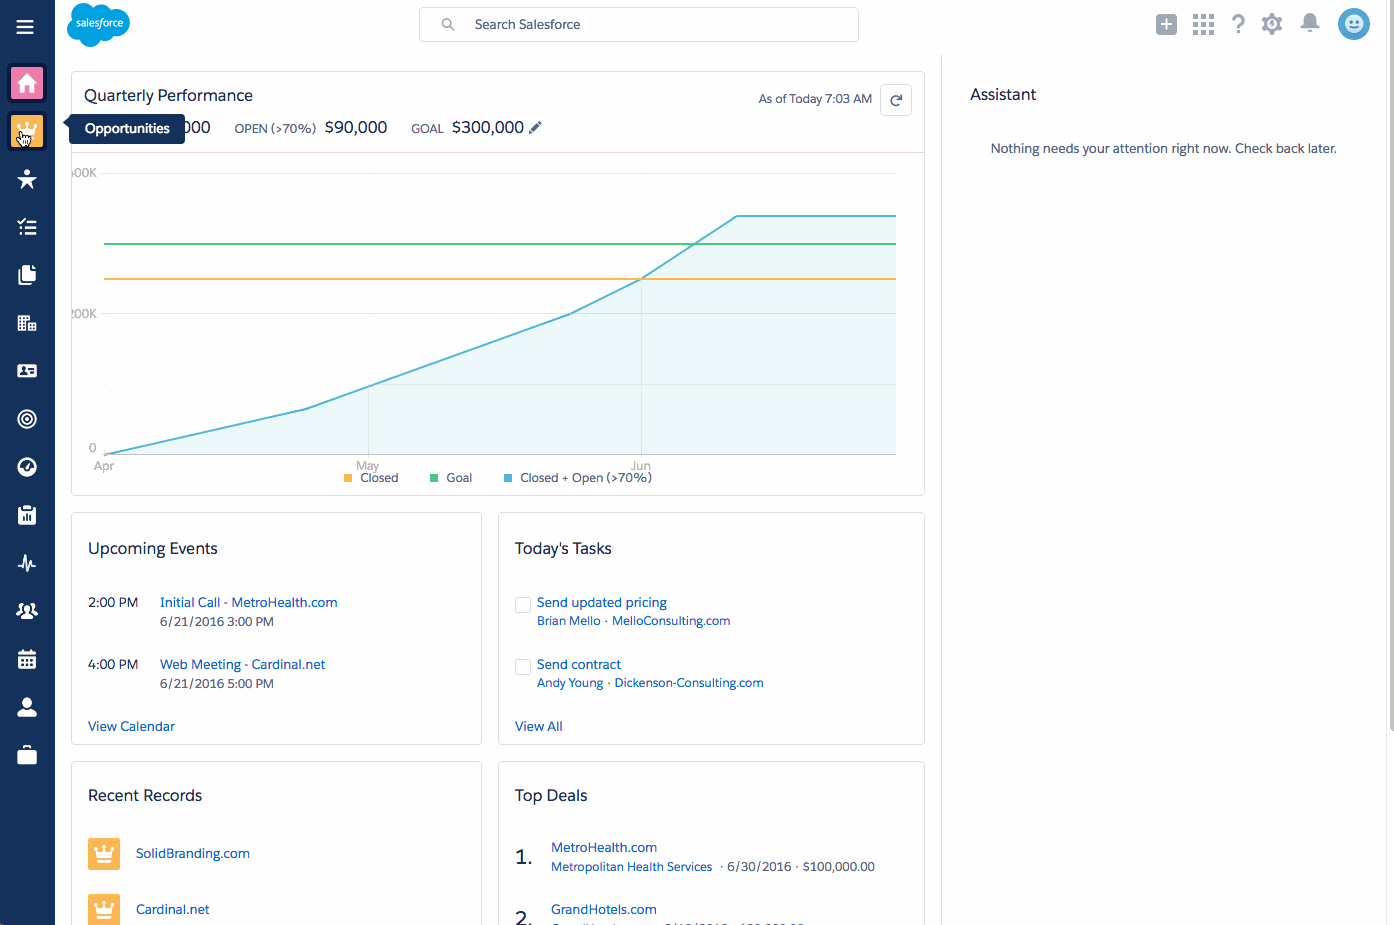Check the Send contract task
Image resolution: width=1394 pixels, height=925 pixels.
pyautogui.click(x=523, y=667)
